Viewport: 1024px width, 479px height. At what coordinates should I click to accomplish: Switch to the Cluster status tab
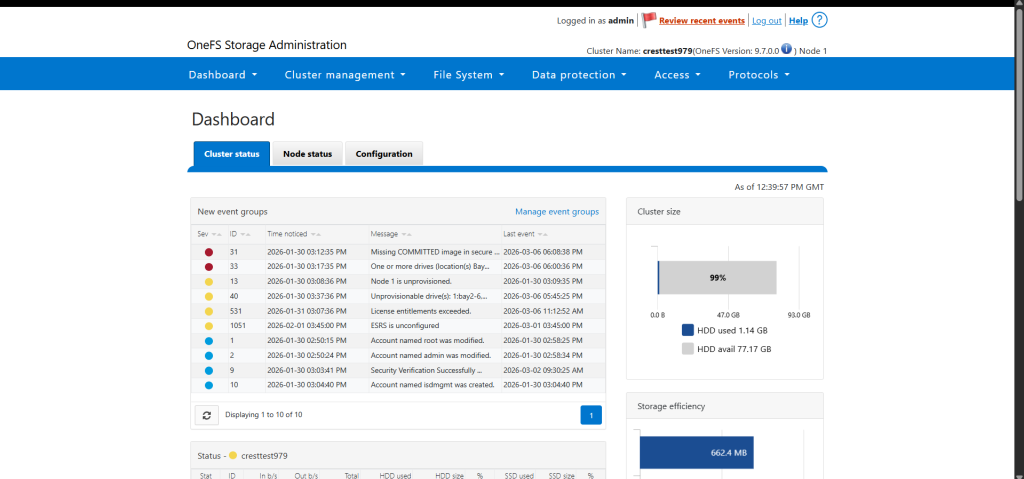232,154
